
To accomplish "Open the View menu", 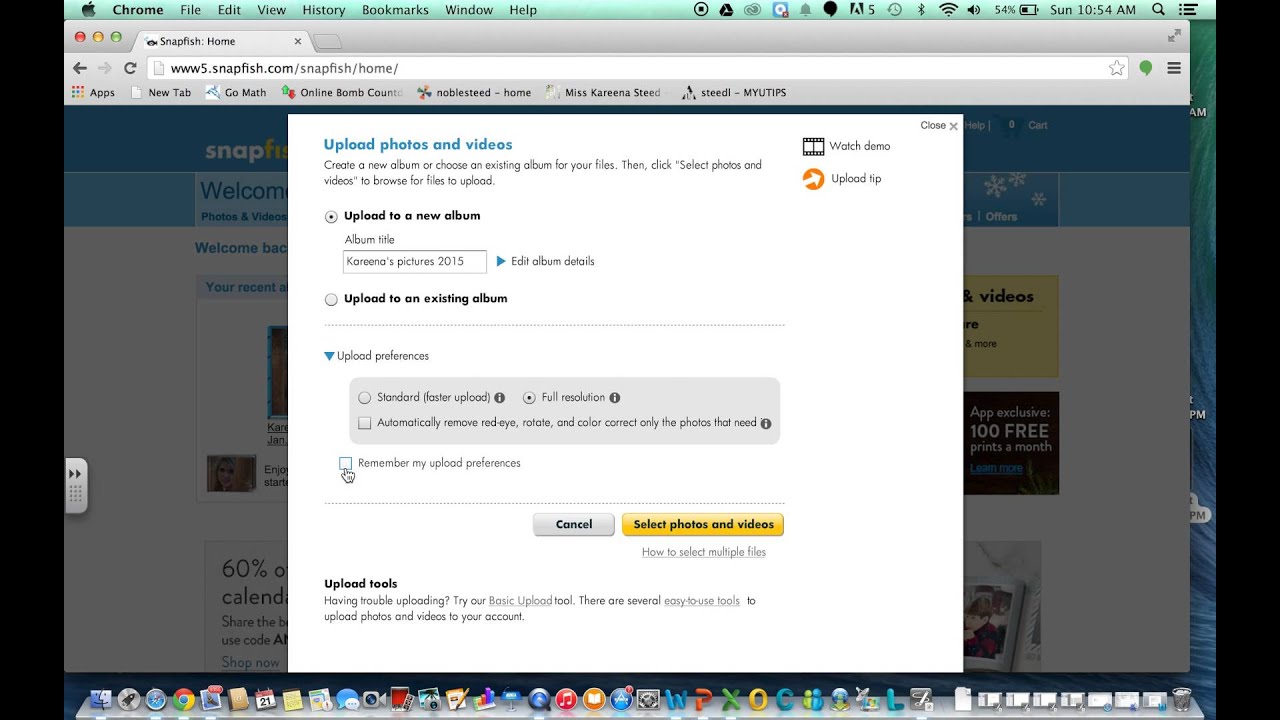I will click(271, 10).
